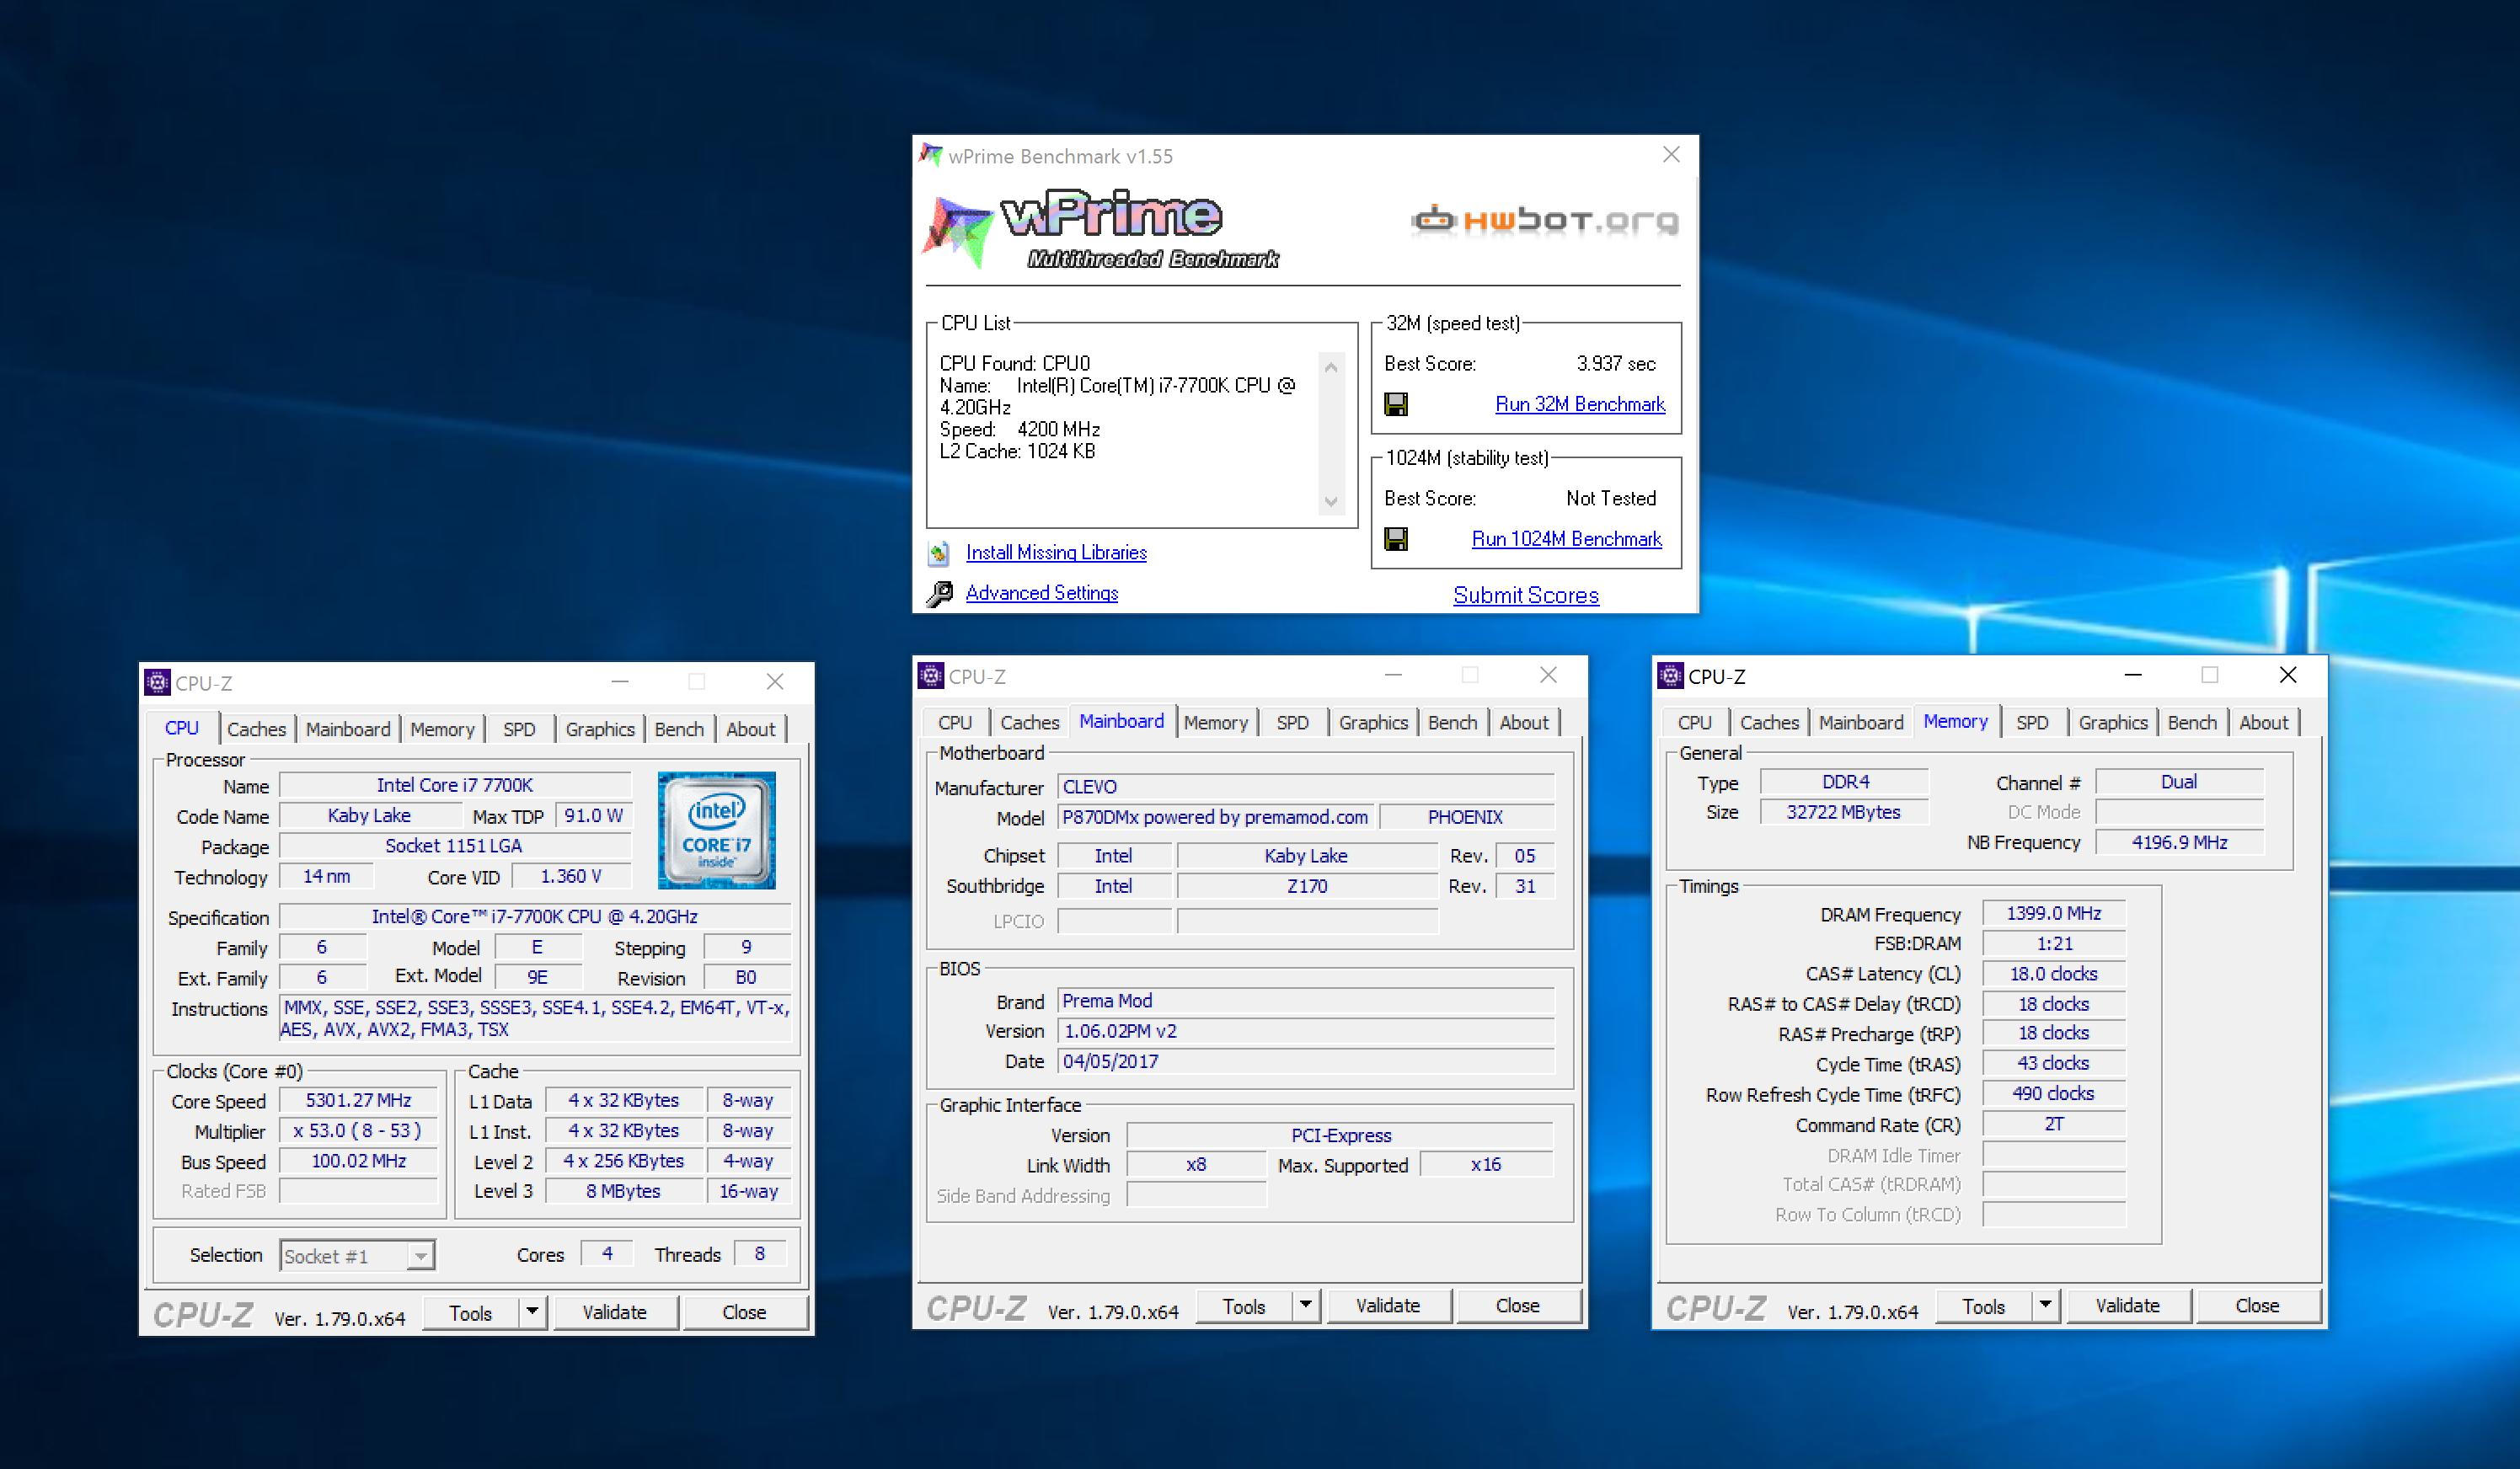Click the Submit Scores link
The height and width of the screenshot is (1469, 2520).
tap(1525, 595)
